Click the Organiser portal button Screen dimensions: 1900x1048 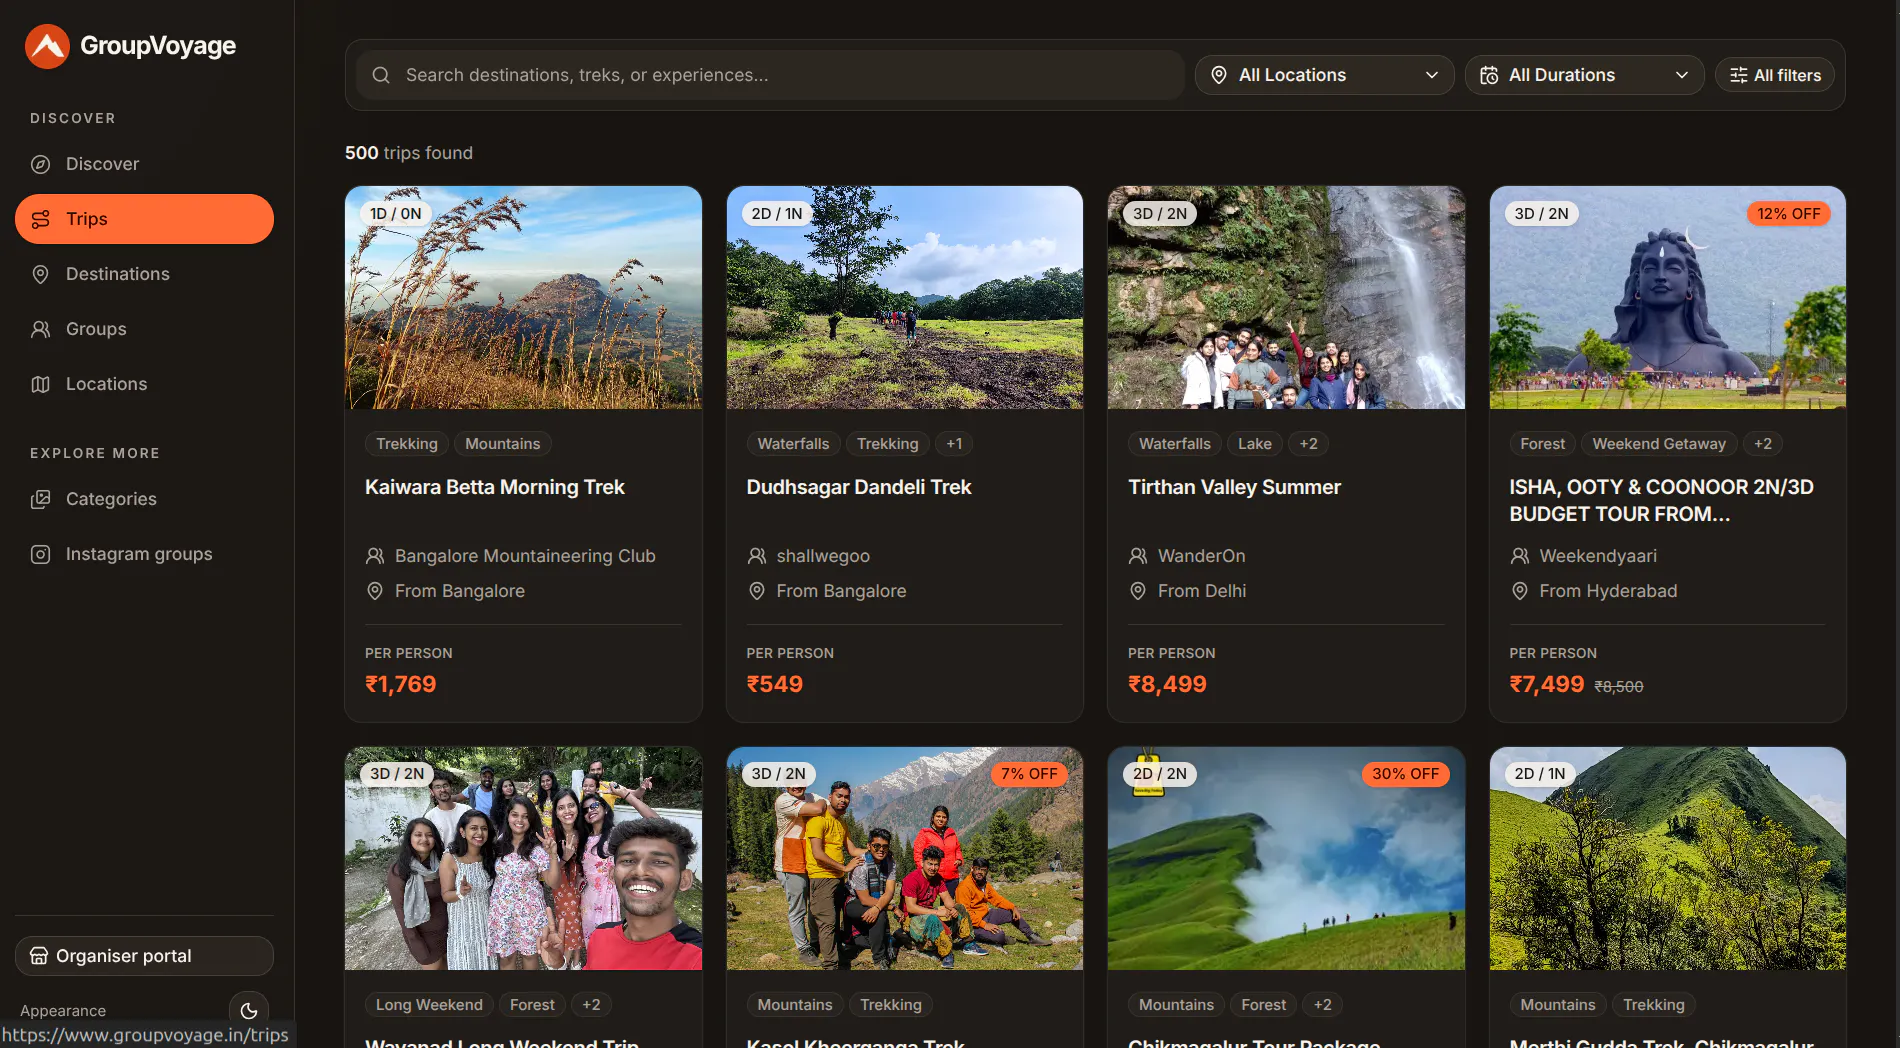[x=144, y=956]
